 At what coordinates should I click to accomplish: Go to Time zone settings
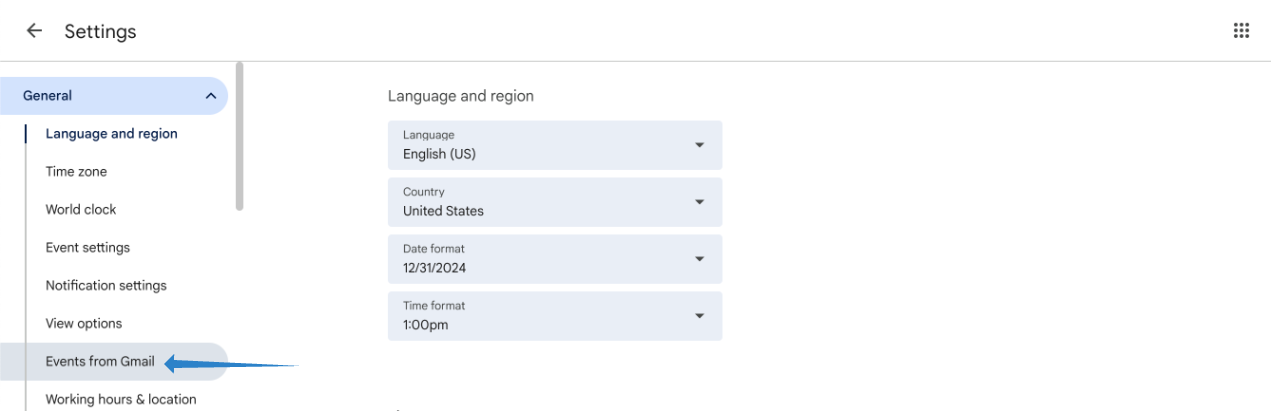76,172
